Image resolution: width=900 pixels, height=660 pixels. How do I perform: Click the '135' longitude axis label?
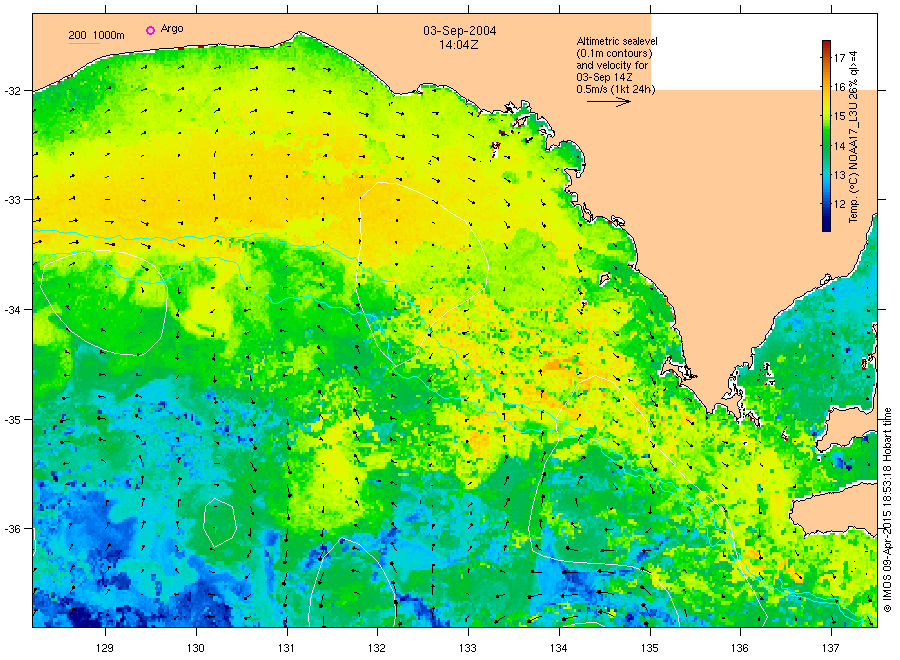tap(649, 648)
